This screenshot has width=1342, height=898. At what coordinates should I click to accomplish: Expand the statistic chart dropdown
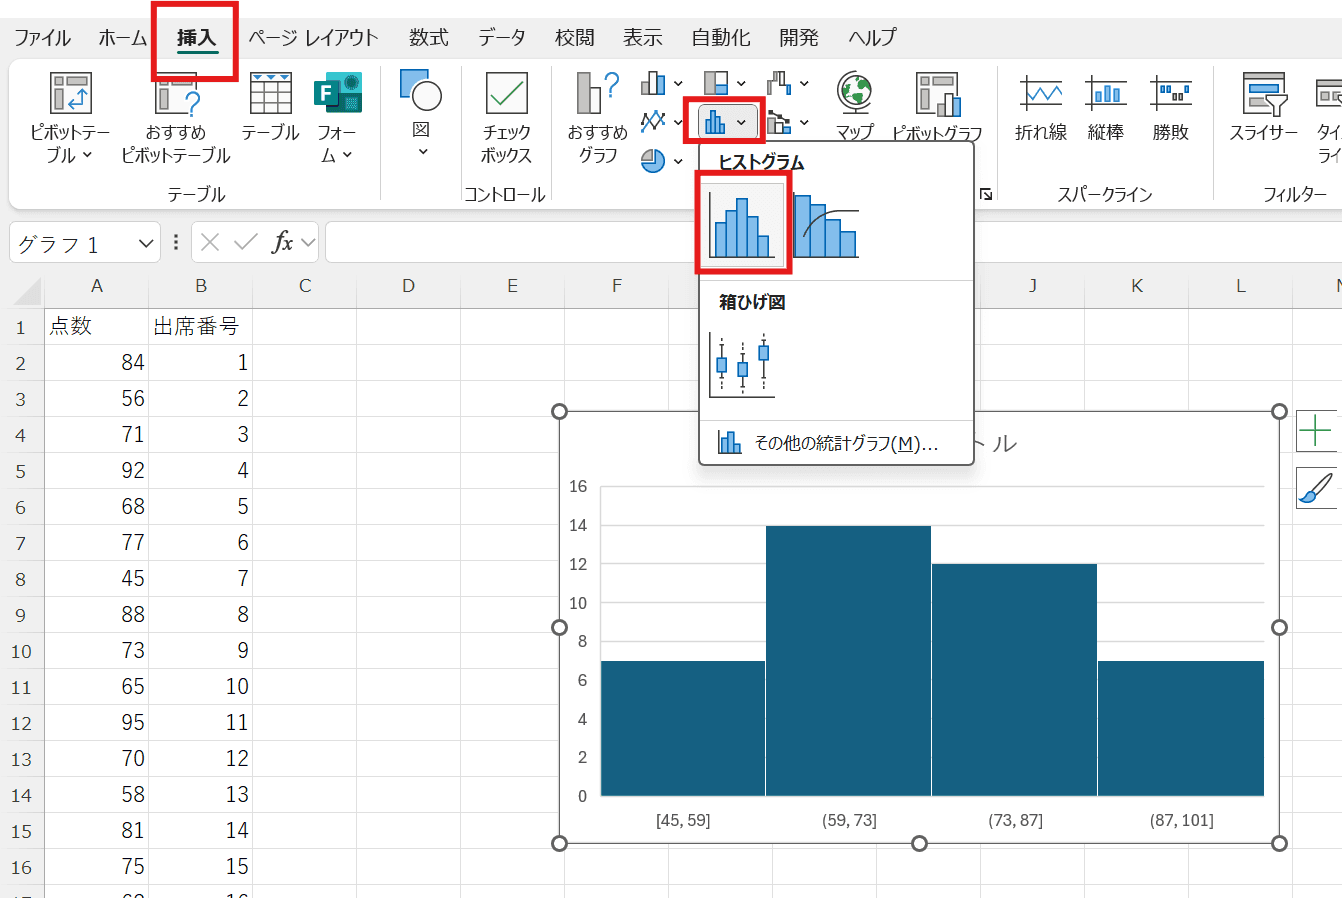pos(741,122)
